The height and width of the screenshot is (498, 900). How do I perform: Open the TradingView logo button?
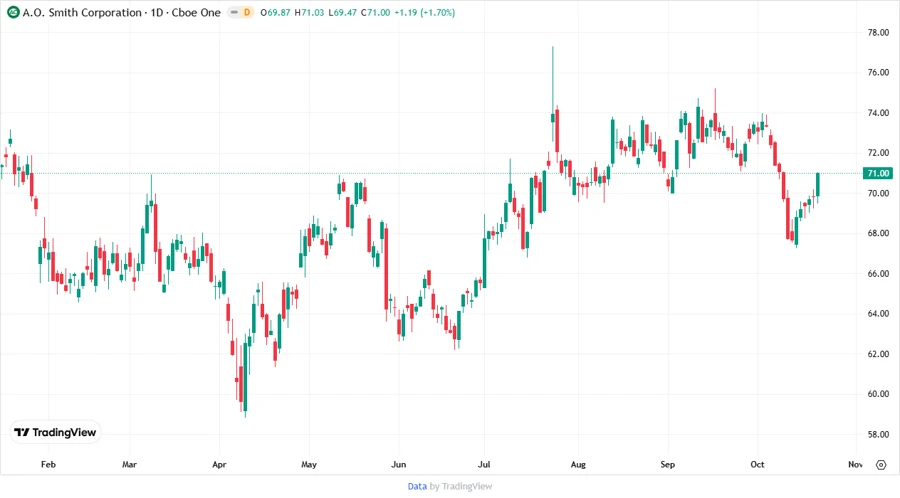tap(55, 433)
